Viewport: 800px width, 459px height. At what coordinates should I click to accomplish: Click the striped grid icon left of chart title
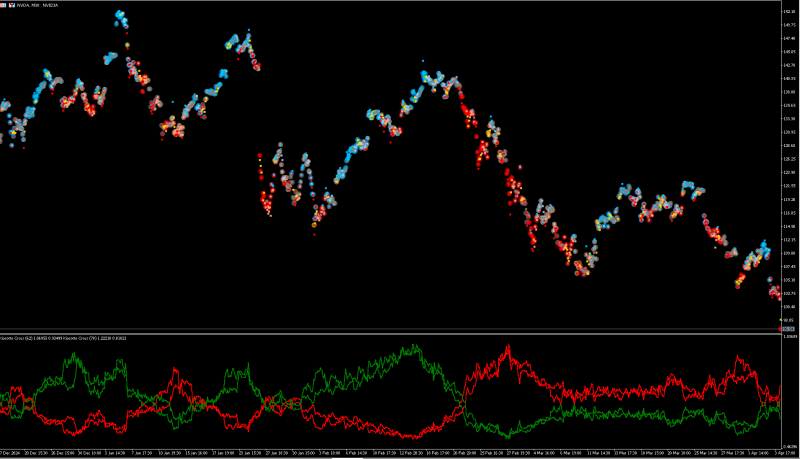(x=3, y=5)
